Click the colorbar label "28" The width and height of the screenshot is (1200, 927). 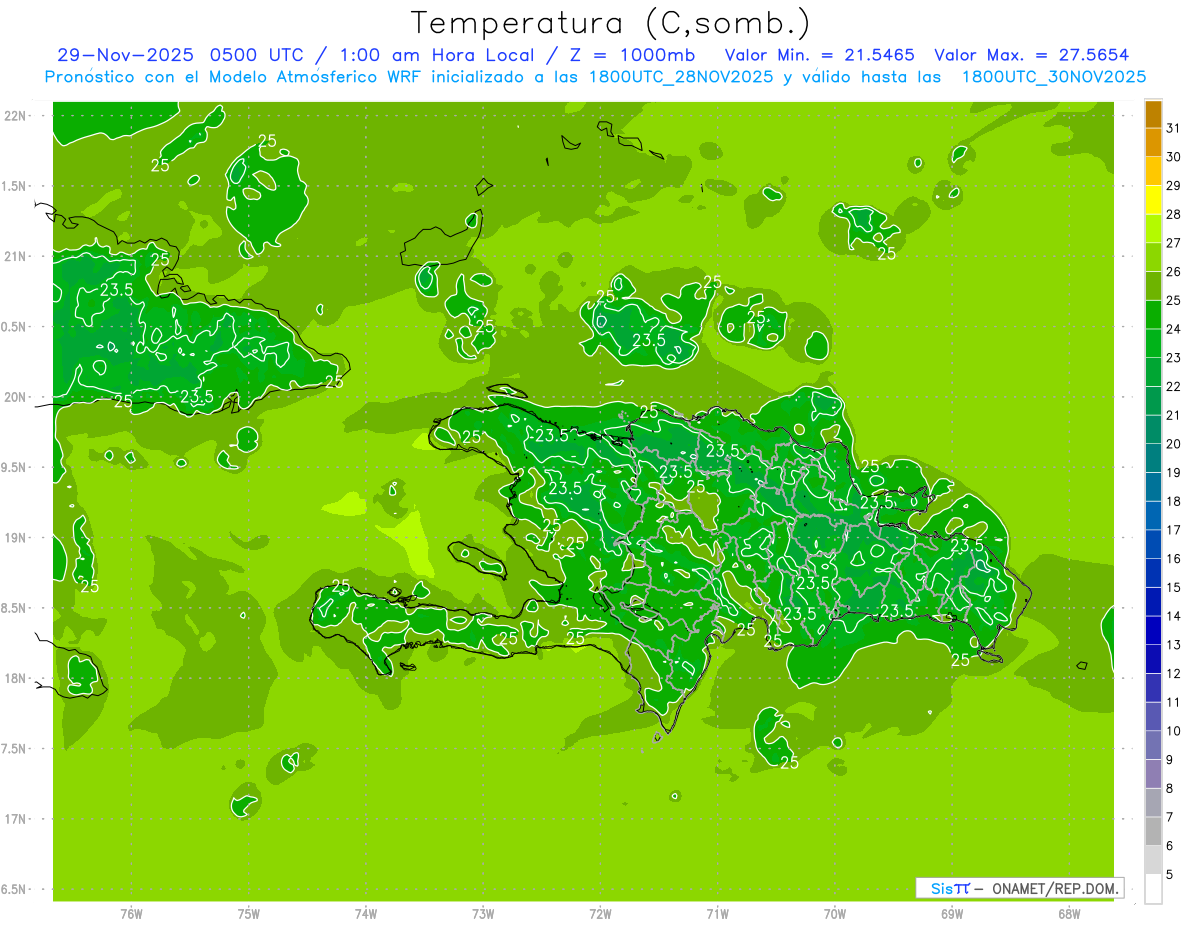[1174, 214]
